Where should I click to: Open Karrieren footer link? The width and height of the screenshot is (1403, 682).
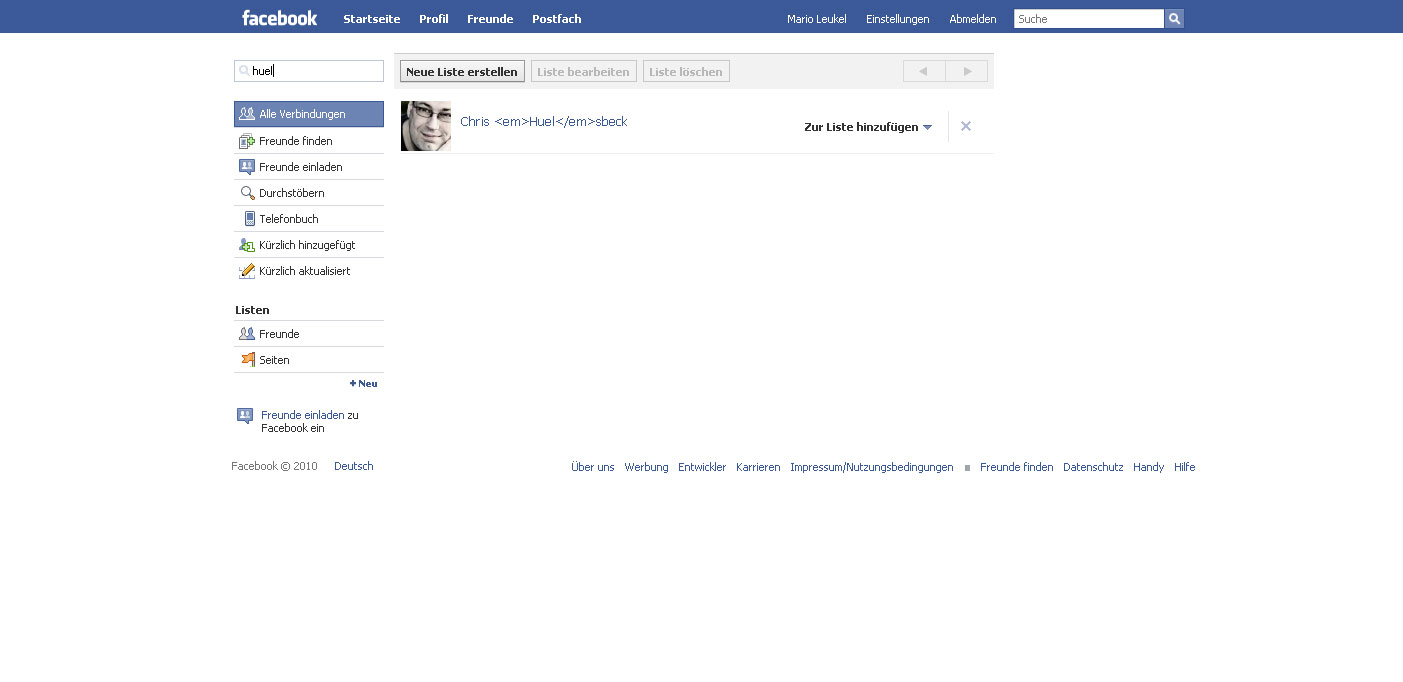tap(758, 467)
